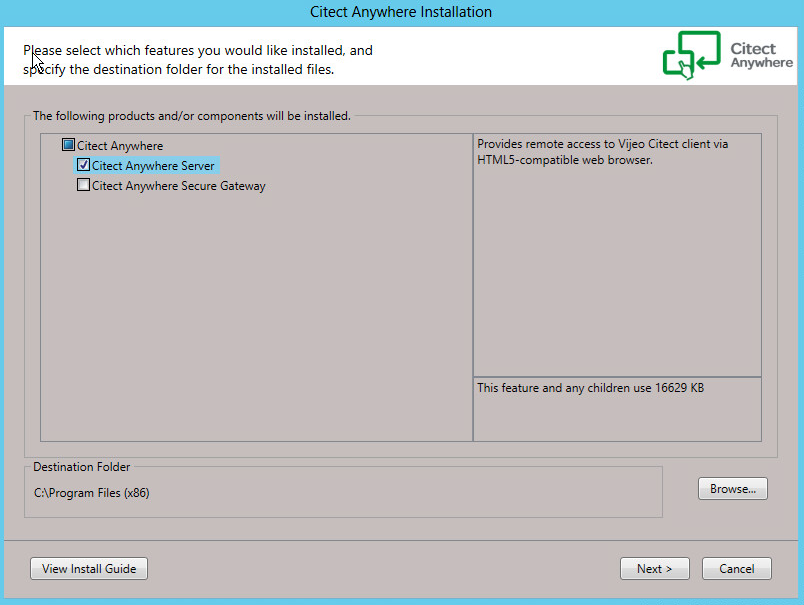This screenshot has height=605, width=804.
Task: Toggle the Citect Anywhere parent feature checkbox
Action: pos(68,145)
